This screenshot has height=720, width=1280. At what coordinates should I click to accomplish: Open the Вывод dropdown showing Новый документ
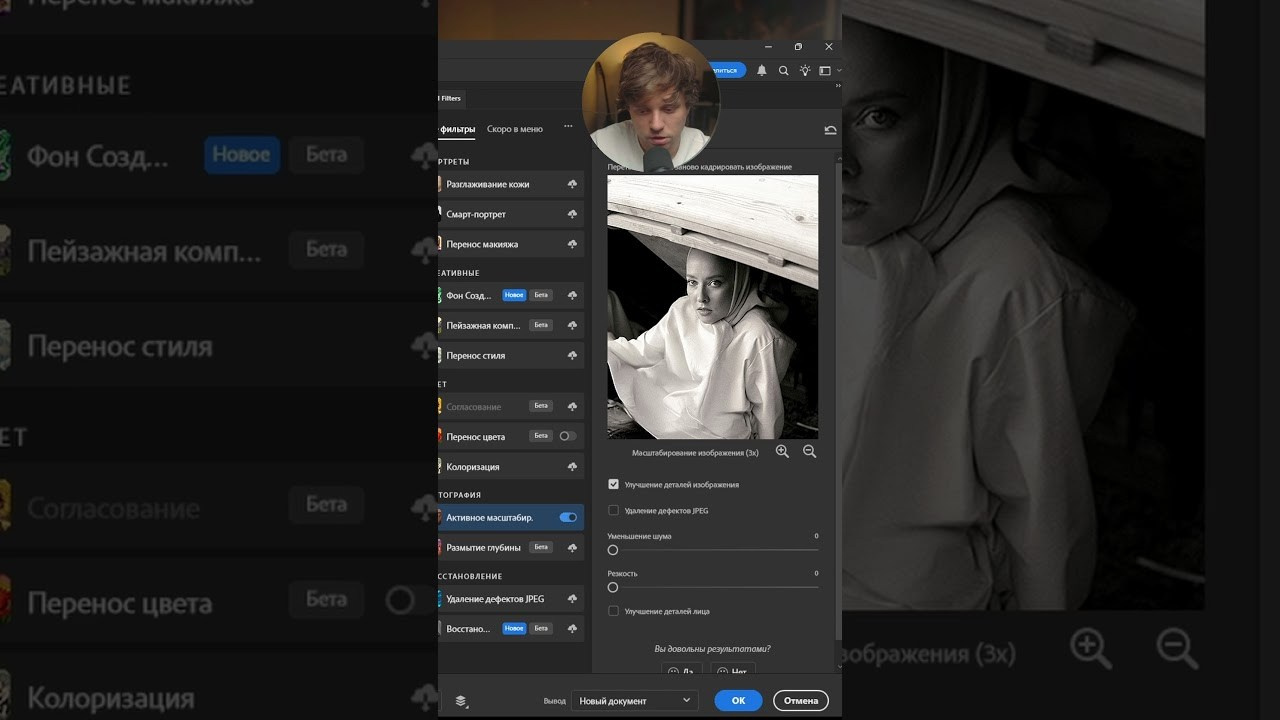(635, 701)
